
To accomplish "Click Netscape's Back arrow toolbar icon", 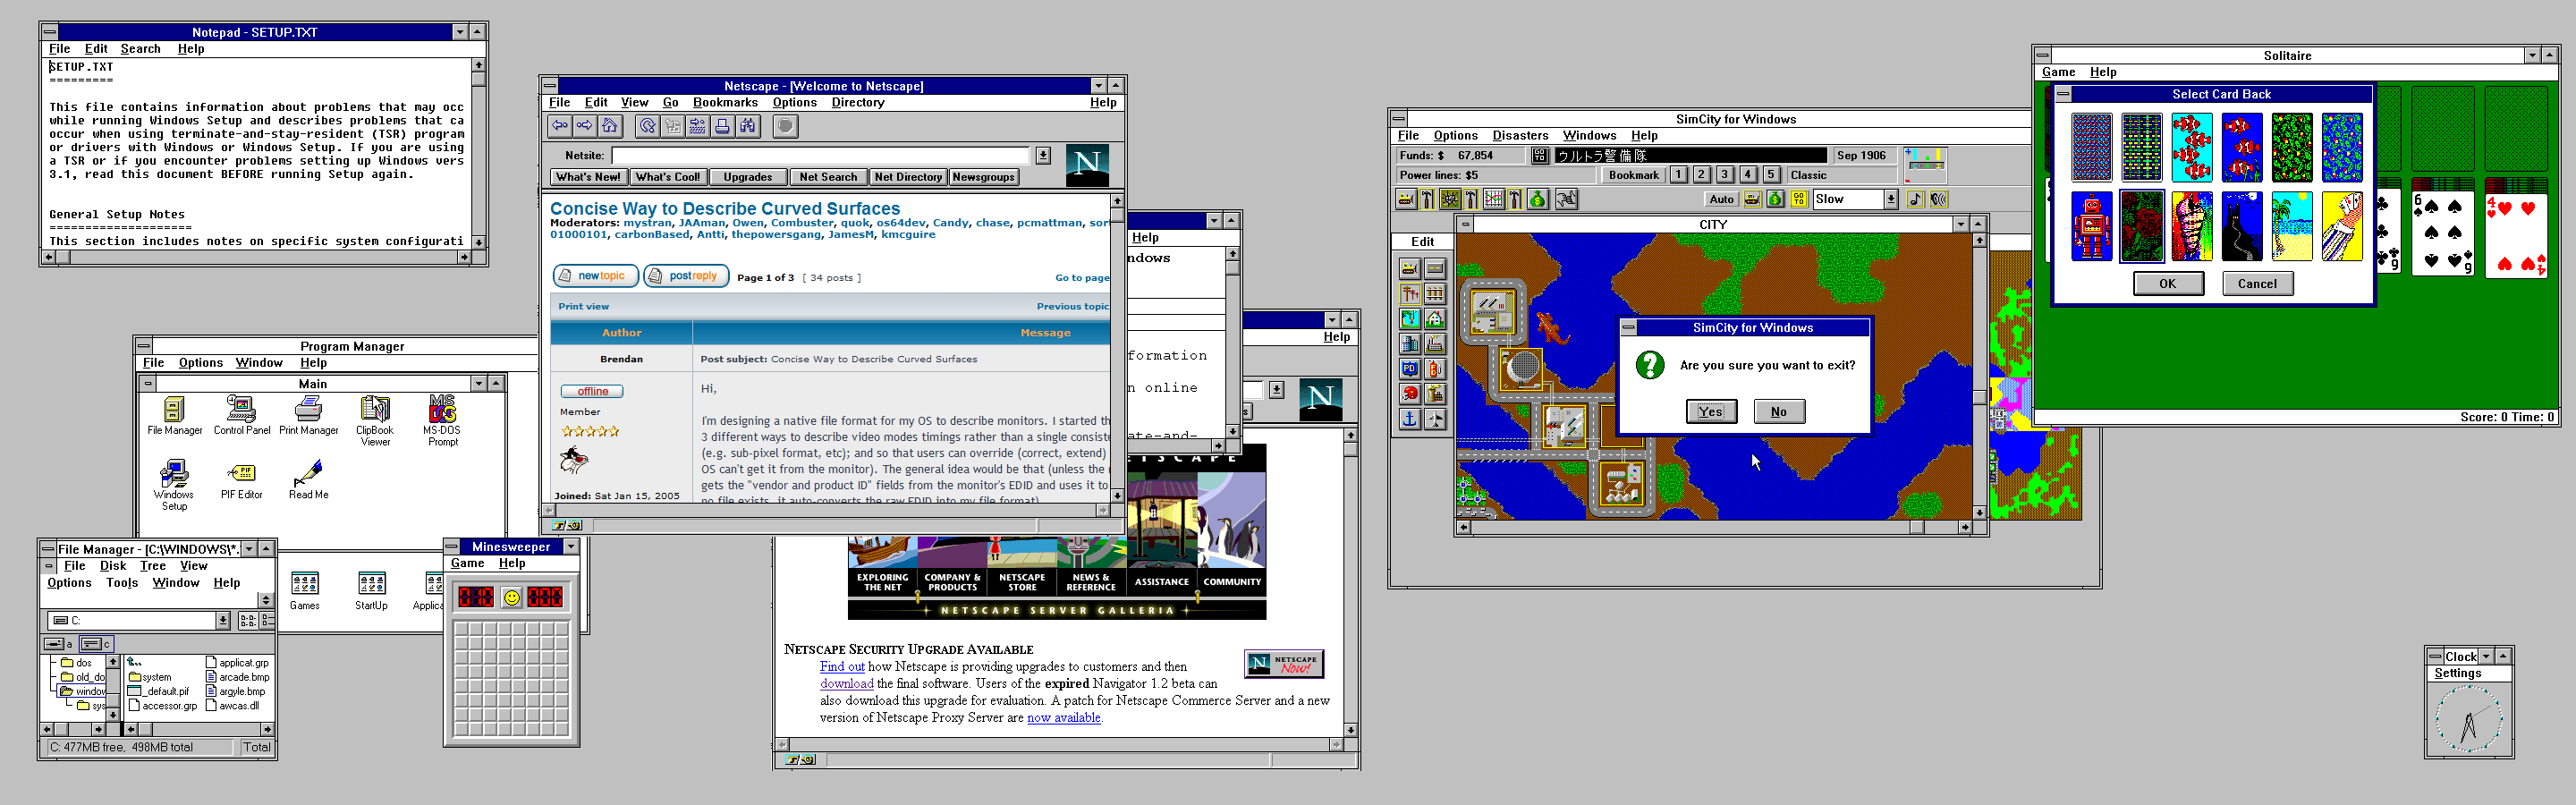I will pos(560,126).
